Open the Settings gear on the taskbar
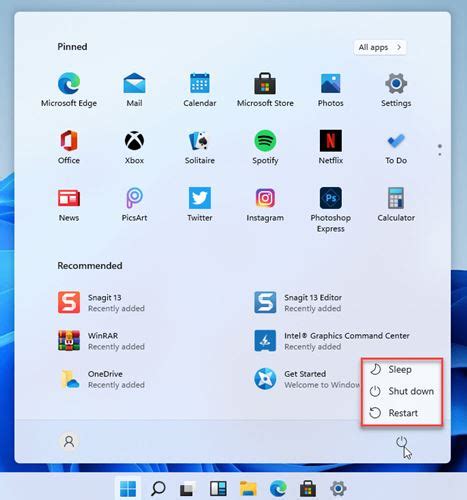 [x=338, y=489]
